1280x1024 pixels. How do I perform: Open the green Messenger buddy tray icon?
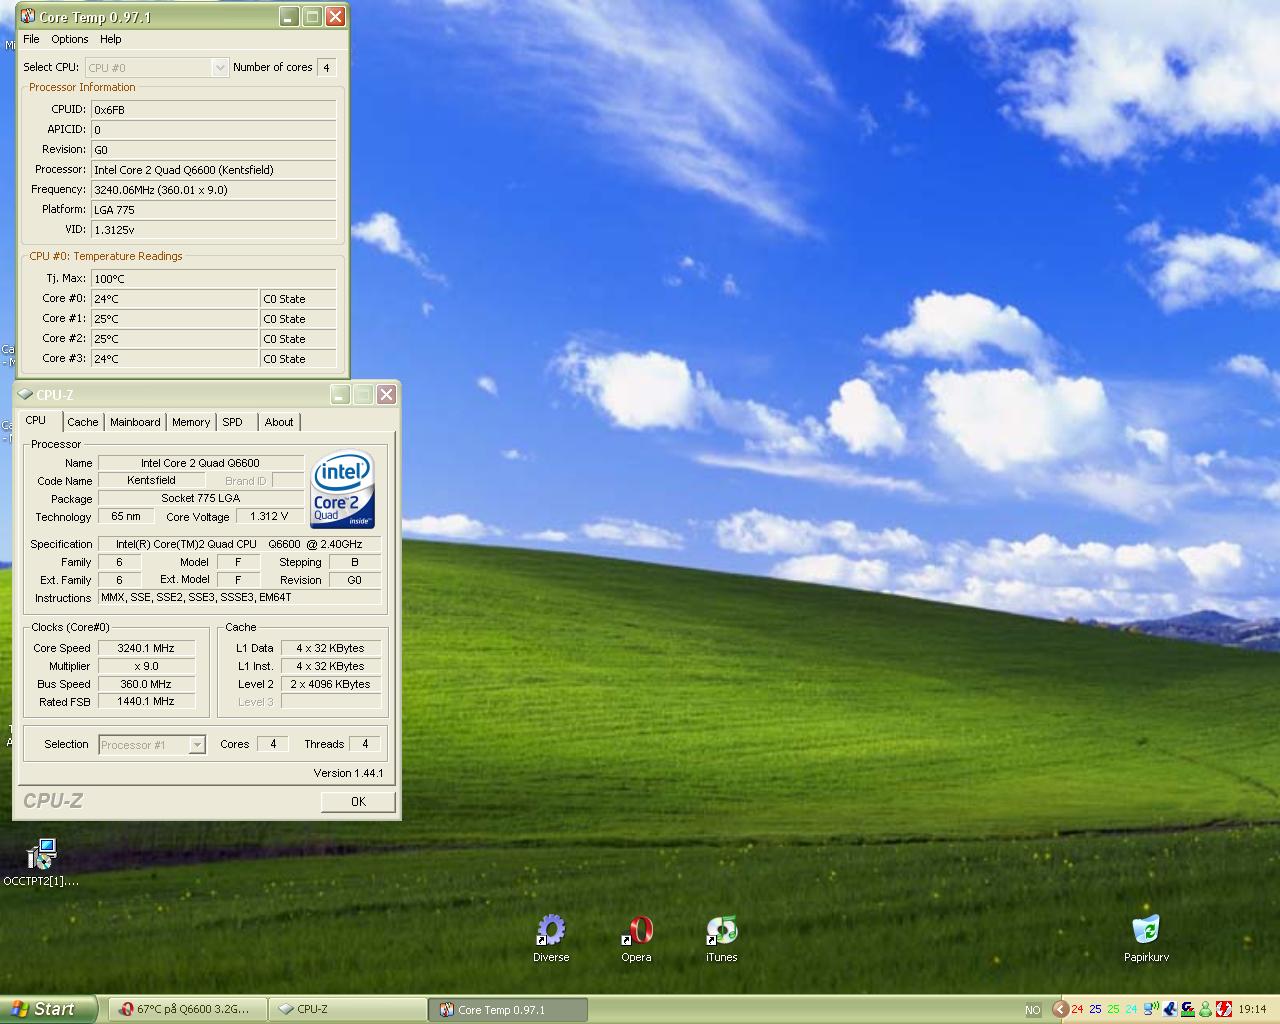point(1205,1009)
